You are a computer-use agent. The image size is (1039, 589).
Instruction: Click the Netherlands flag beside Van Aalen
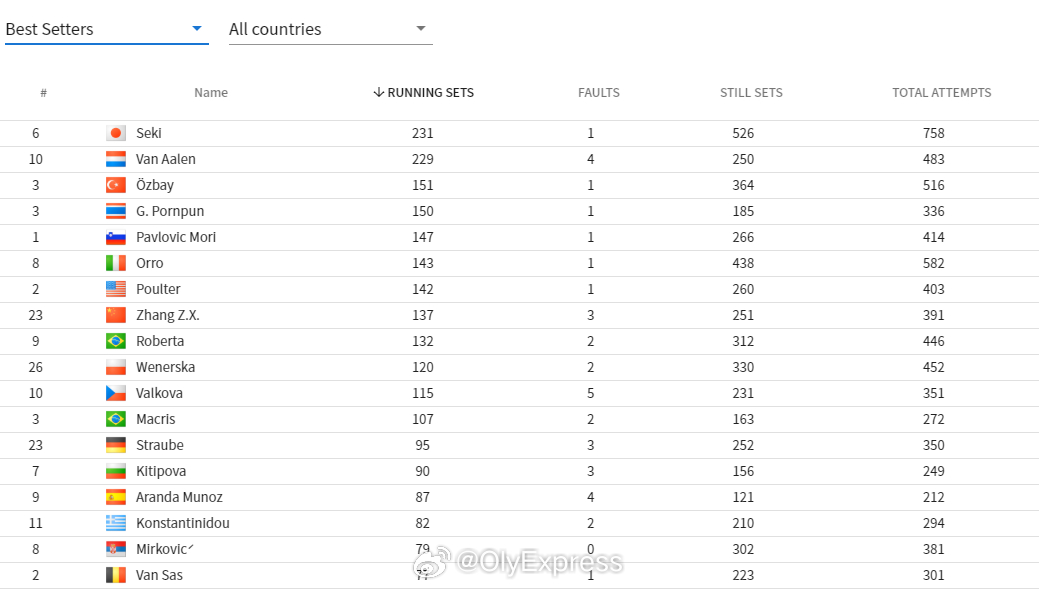click(116, 159)
